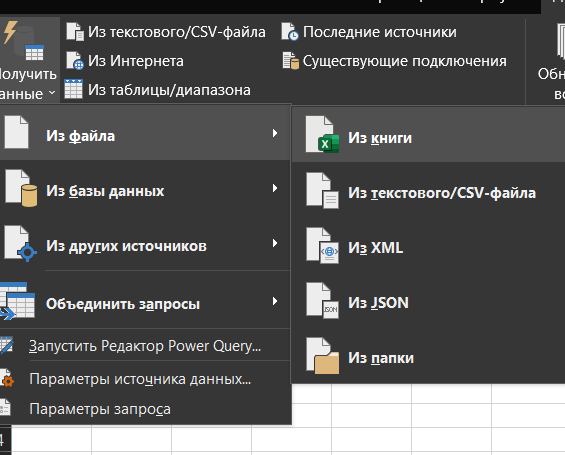Screen dimensions: 565x455
Task: Click the Из Интернета globe icon
Action: coord(75,61)
